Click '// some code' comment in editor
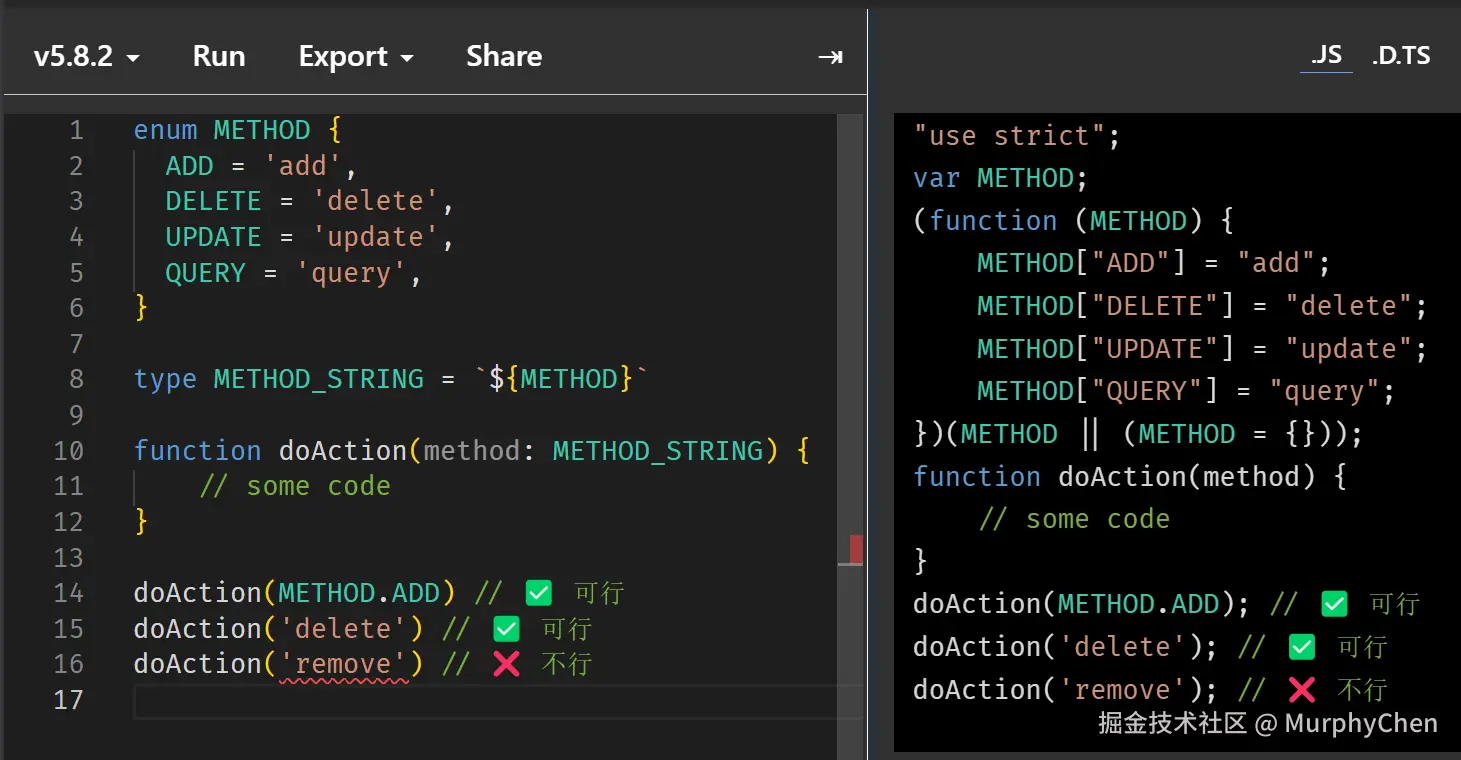1461x760 pixels. pos(295,486)
